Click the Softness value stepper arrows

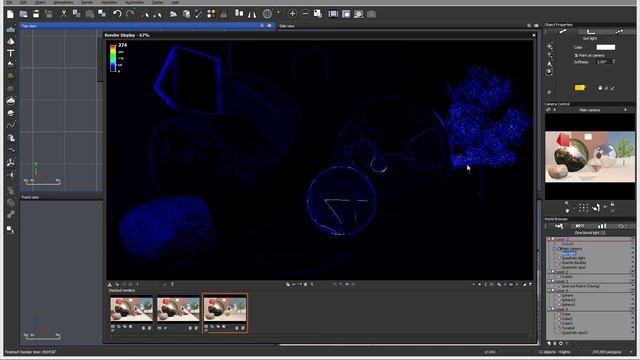click(613, 62)
